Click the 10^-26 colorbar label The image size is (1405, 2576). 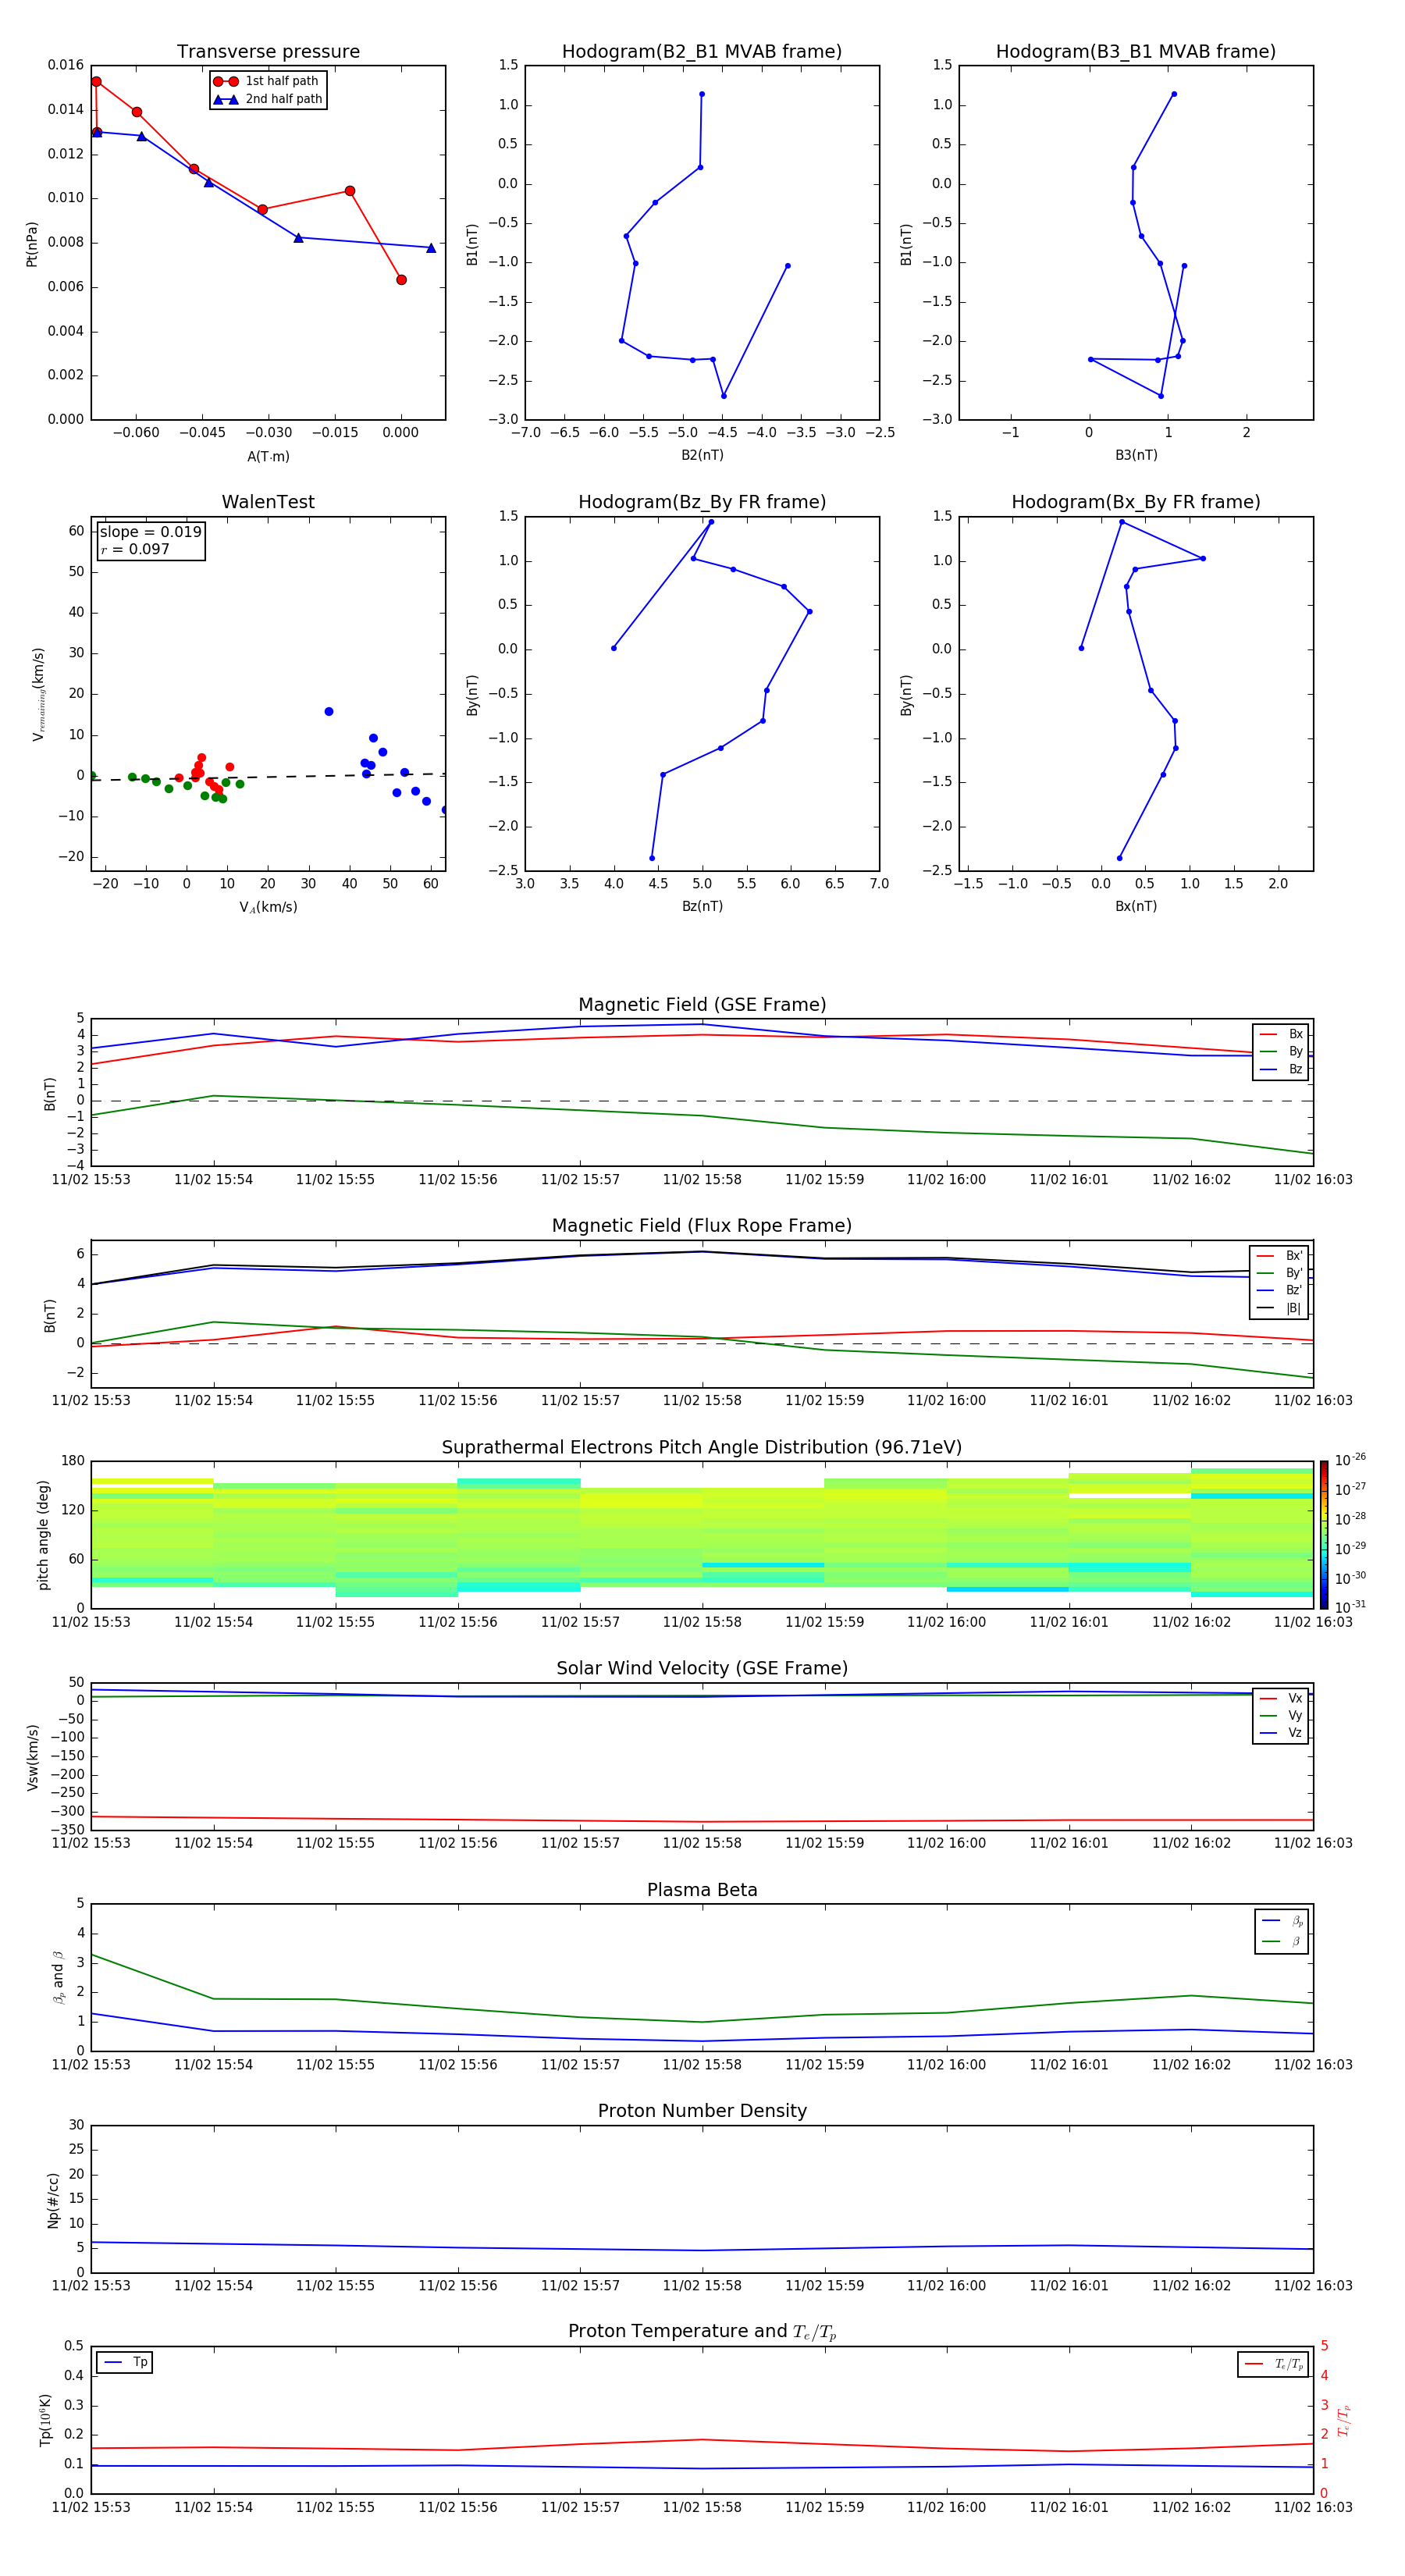(1350, 1460)
